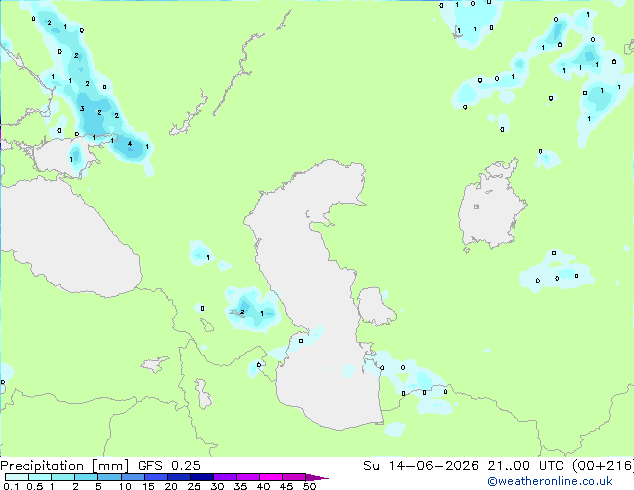Pick the 5–10 mm blue legend swatch
Image resolution: width=634 pixels, height=490 pixels.
109,477
